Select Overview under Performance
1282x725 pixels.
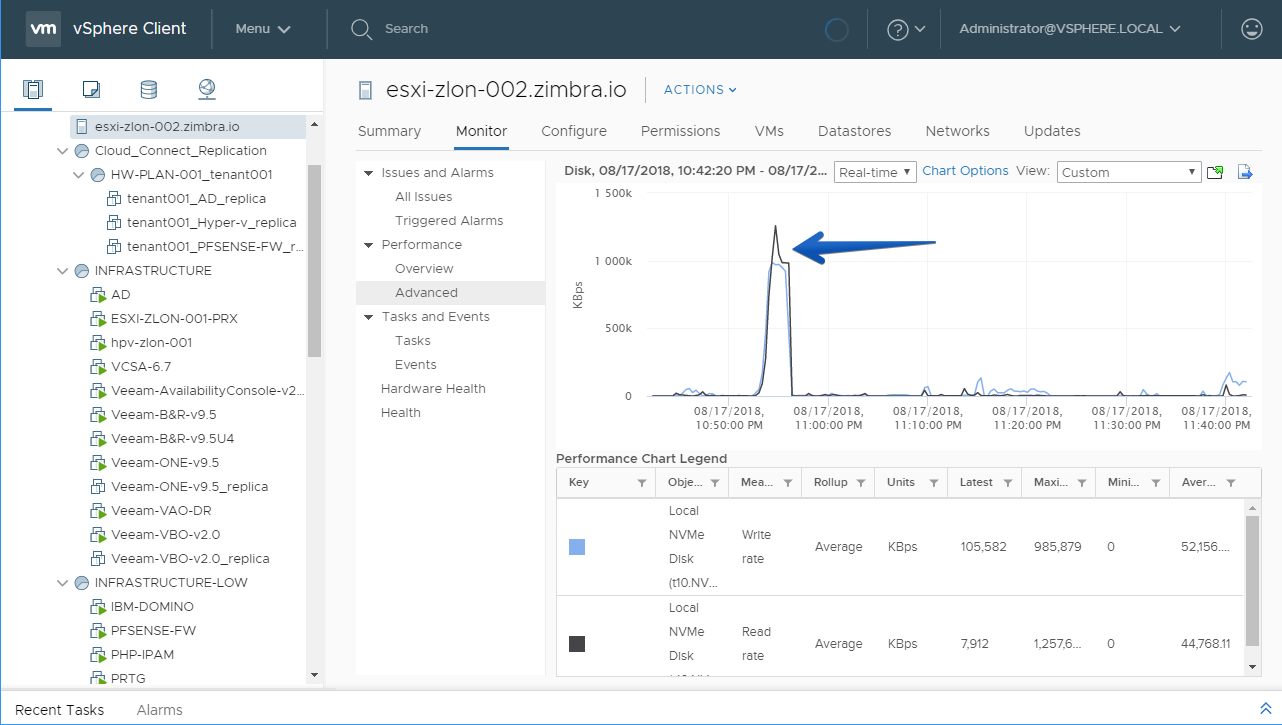point(424,269)
